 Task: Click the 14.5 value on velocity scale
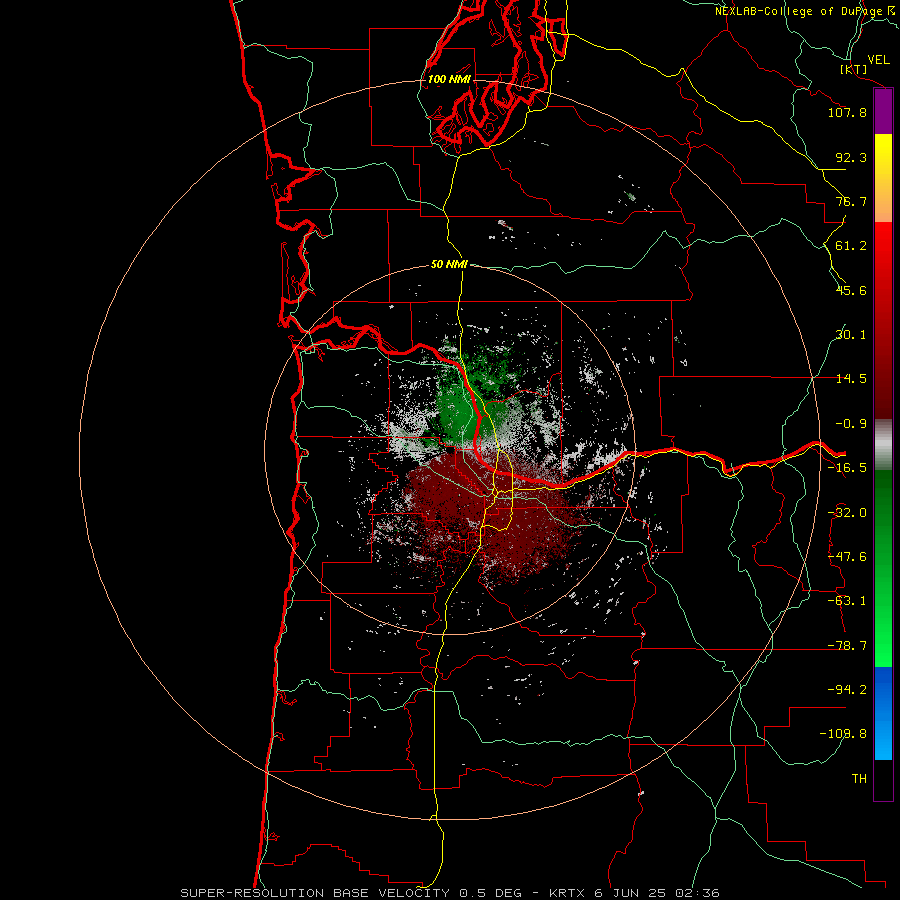[851, 379]
